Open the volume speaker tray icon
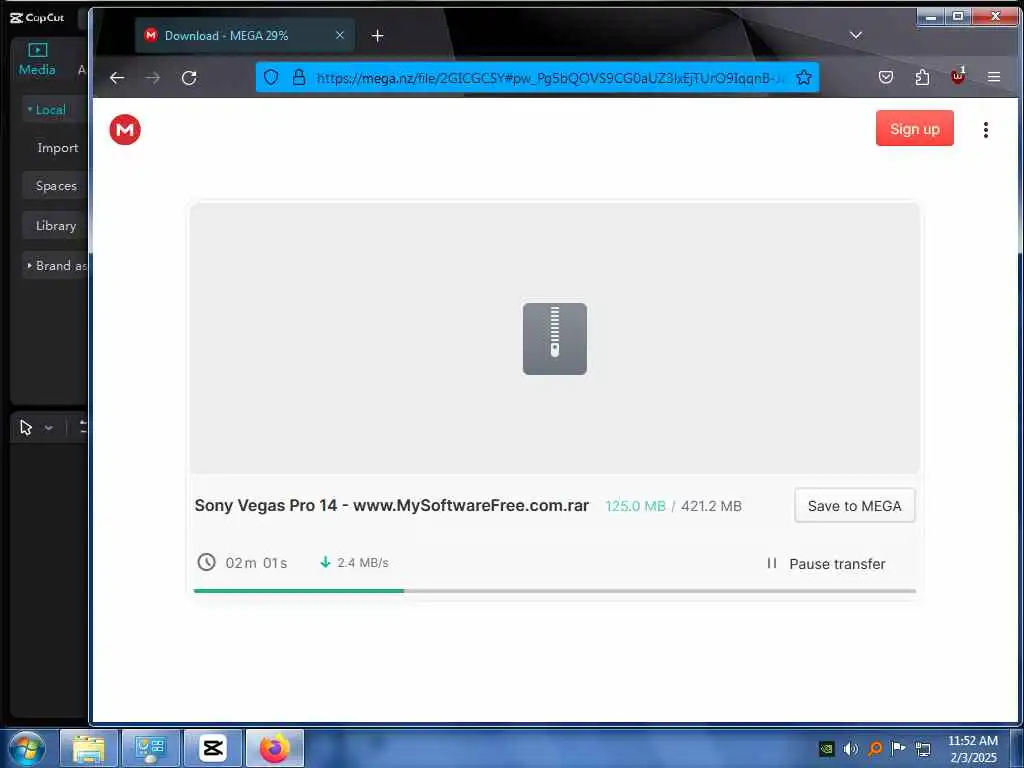Screen dimensions: 1024x768 point(850,748)
